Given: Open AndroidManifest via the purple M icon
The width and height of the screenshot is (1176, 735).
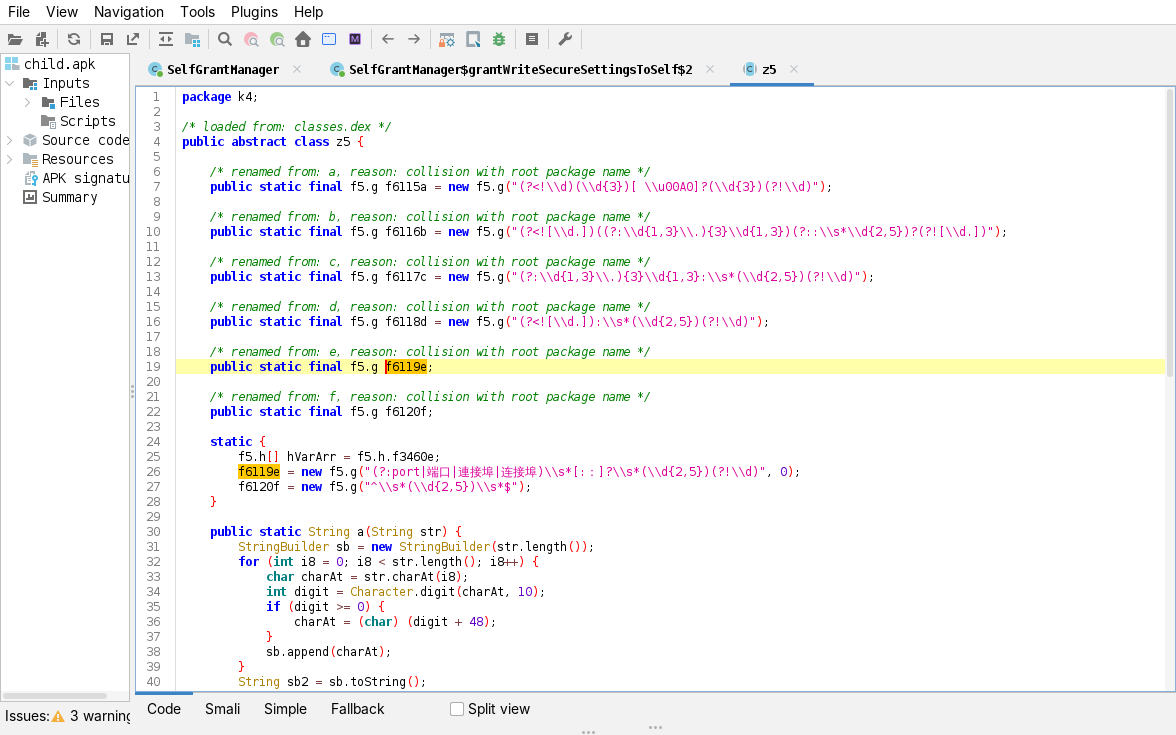Looking at the screenshot, I should (355, 39).
